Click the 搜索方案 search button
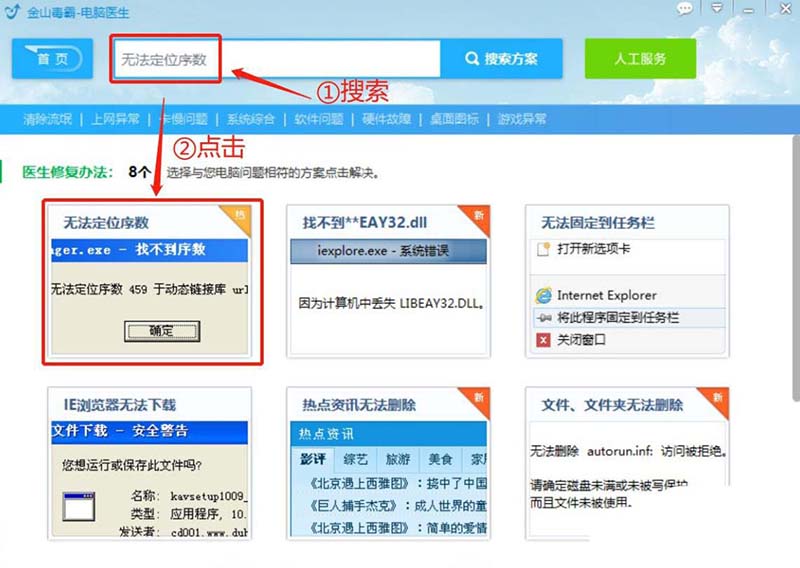This screenshot has height=568, width=800. [502, 59]
